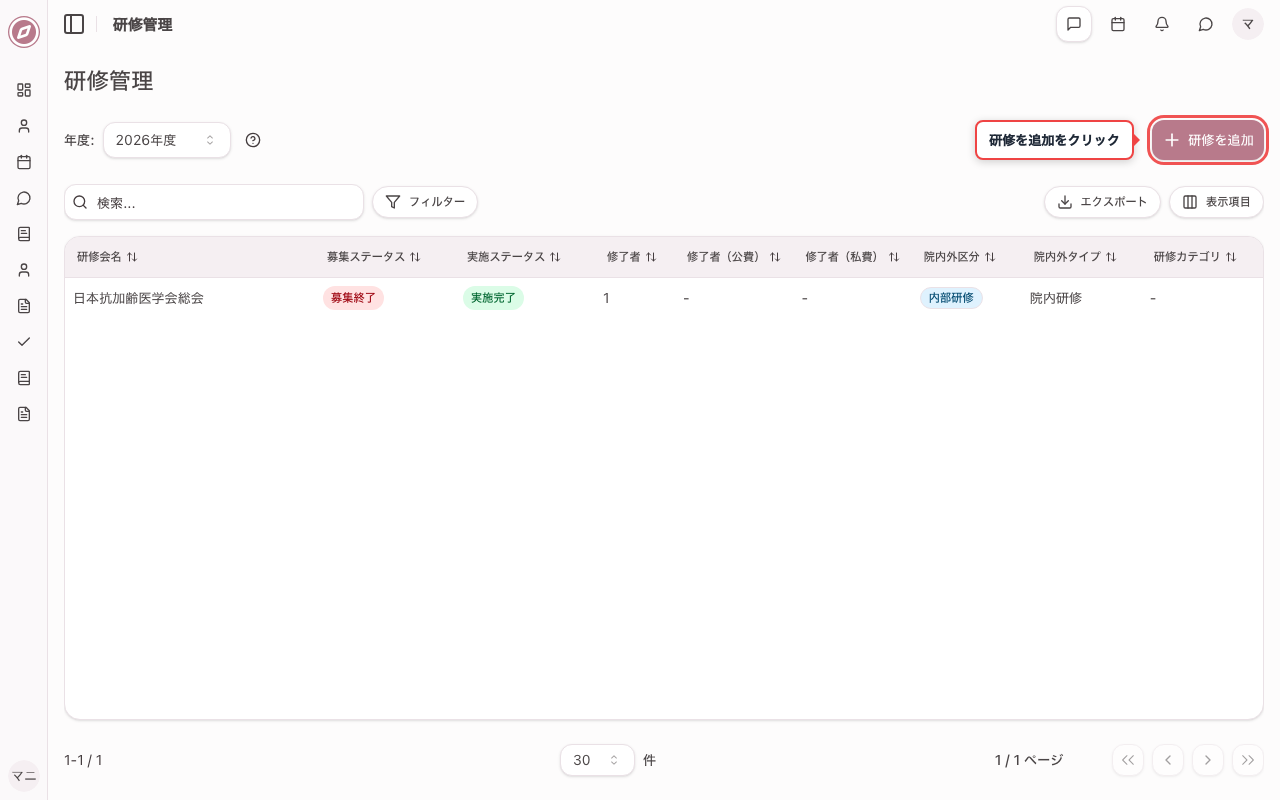Open the checkmark icon in the left sidebar
The width and height of the screenshot is (1280, 800).
24,342
